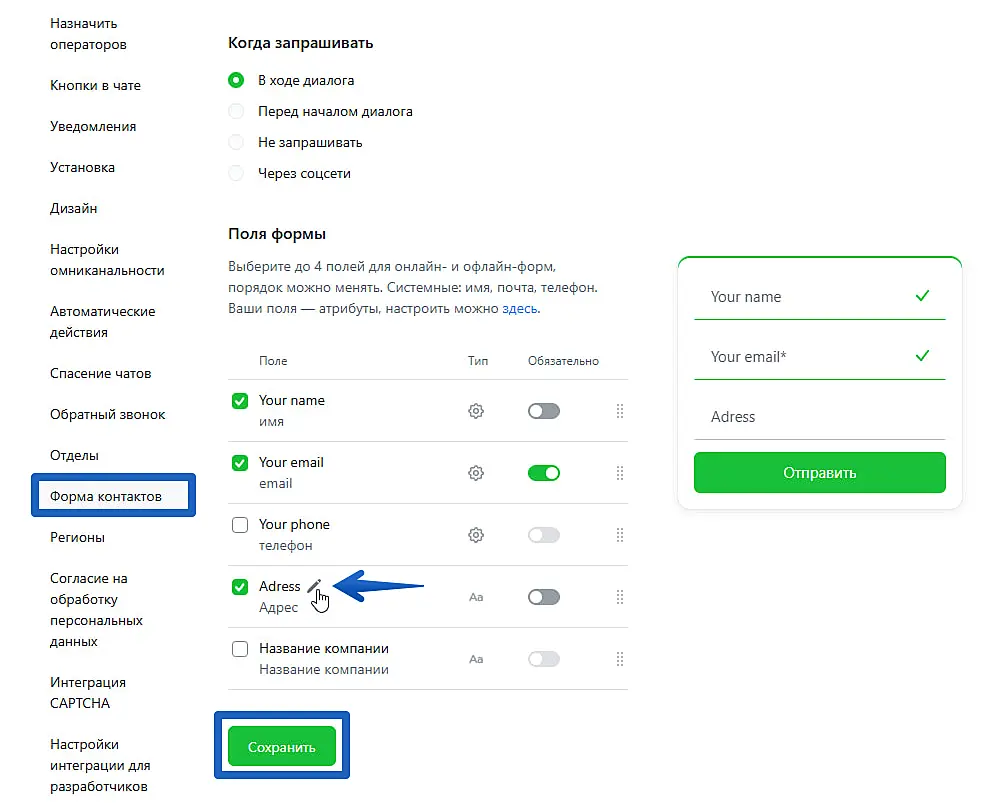Grab drag handle of Your email row
The image size is (988, 803).
(620, 473)
